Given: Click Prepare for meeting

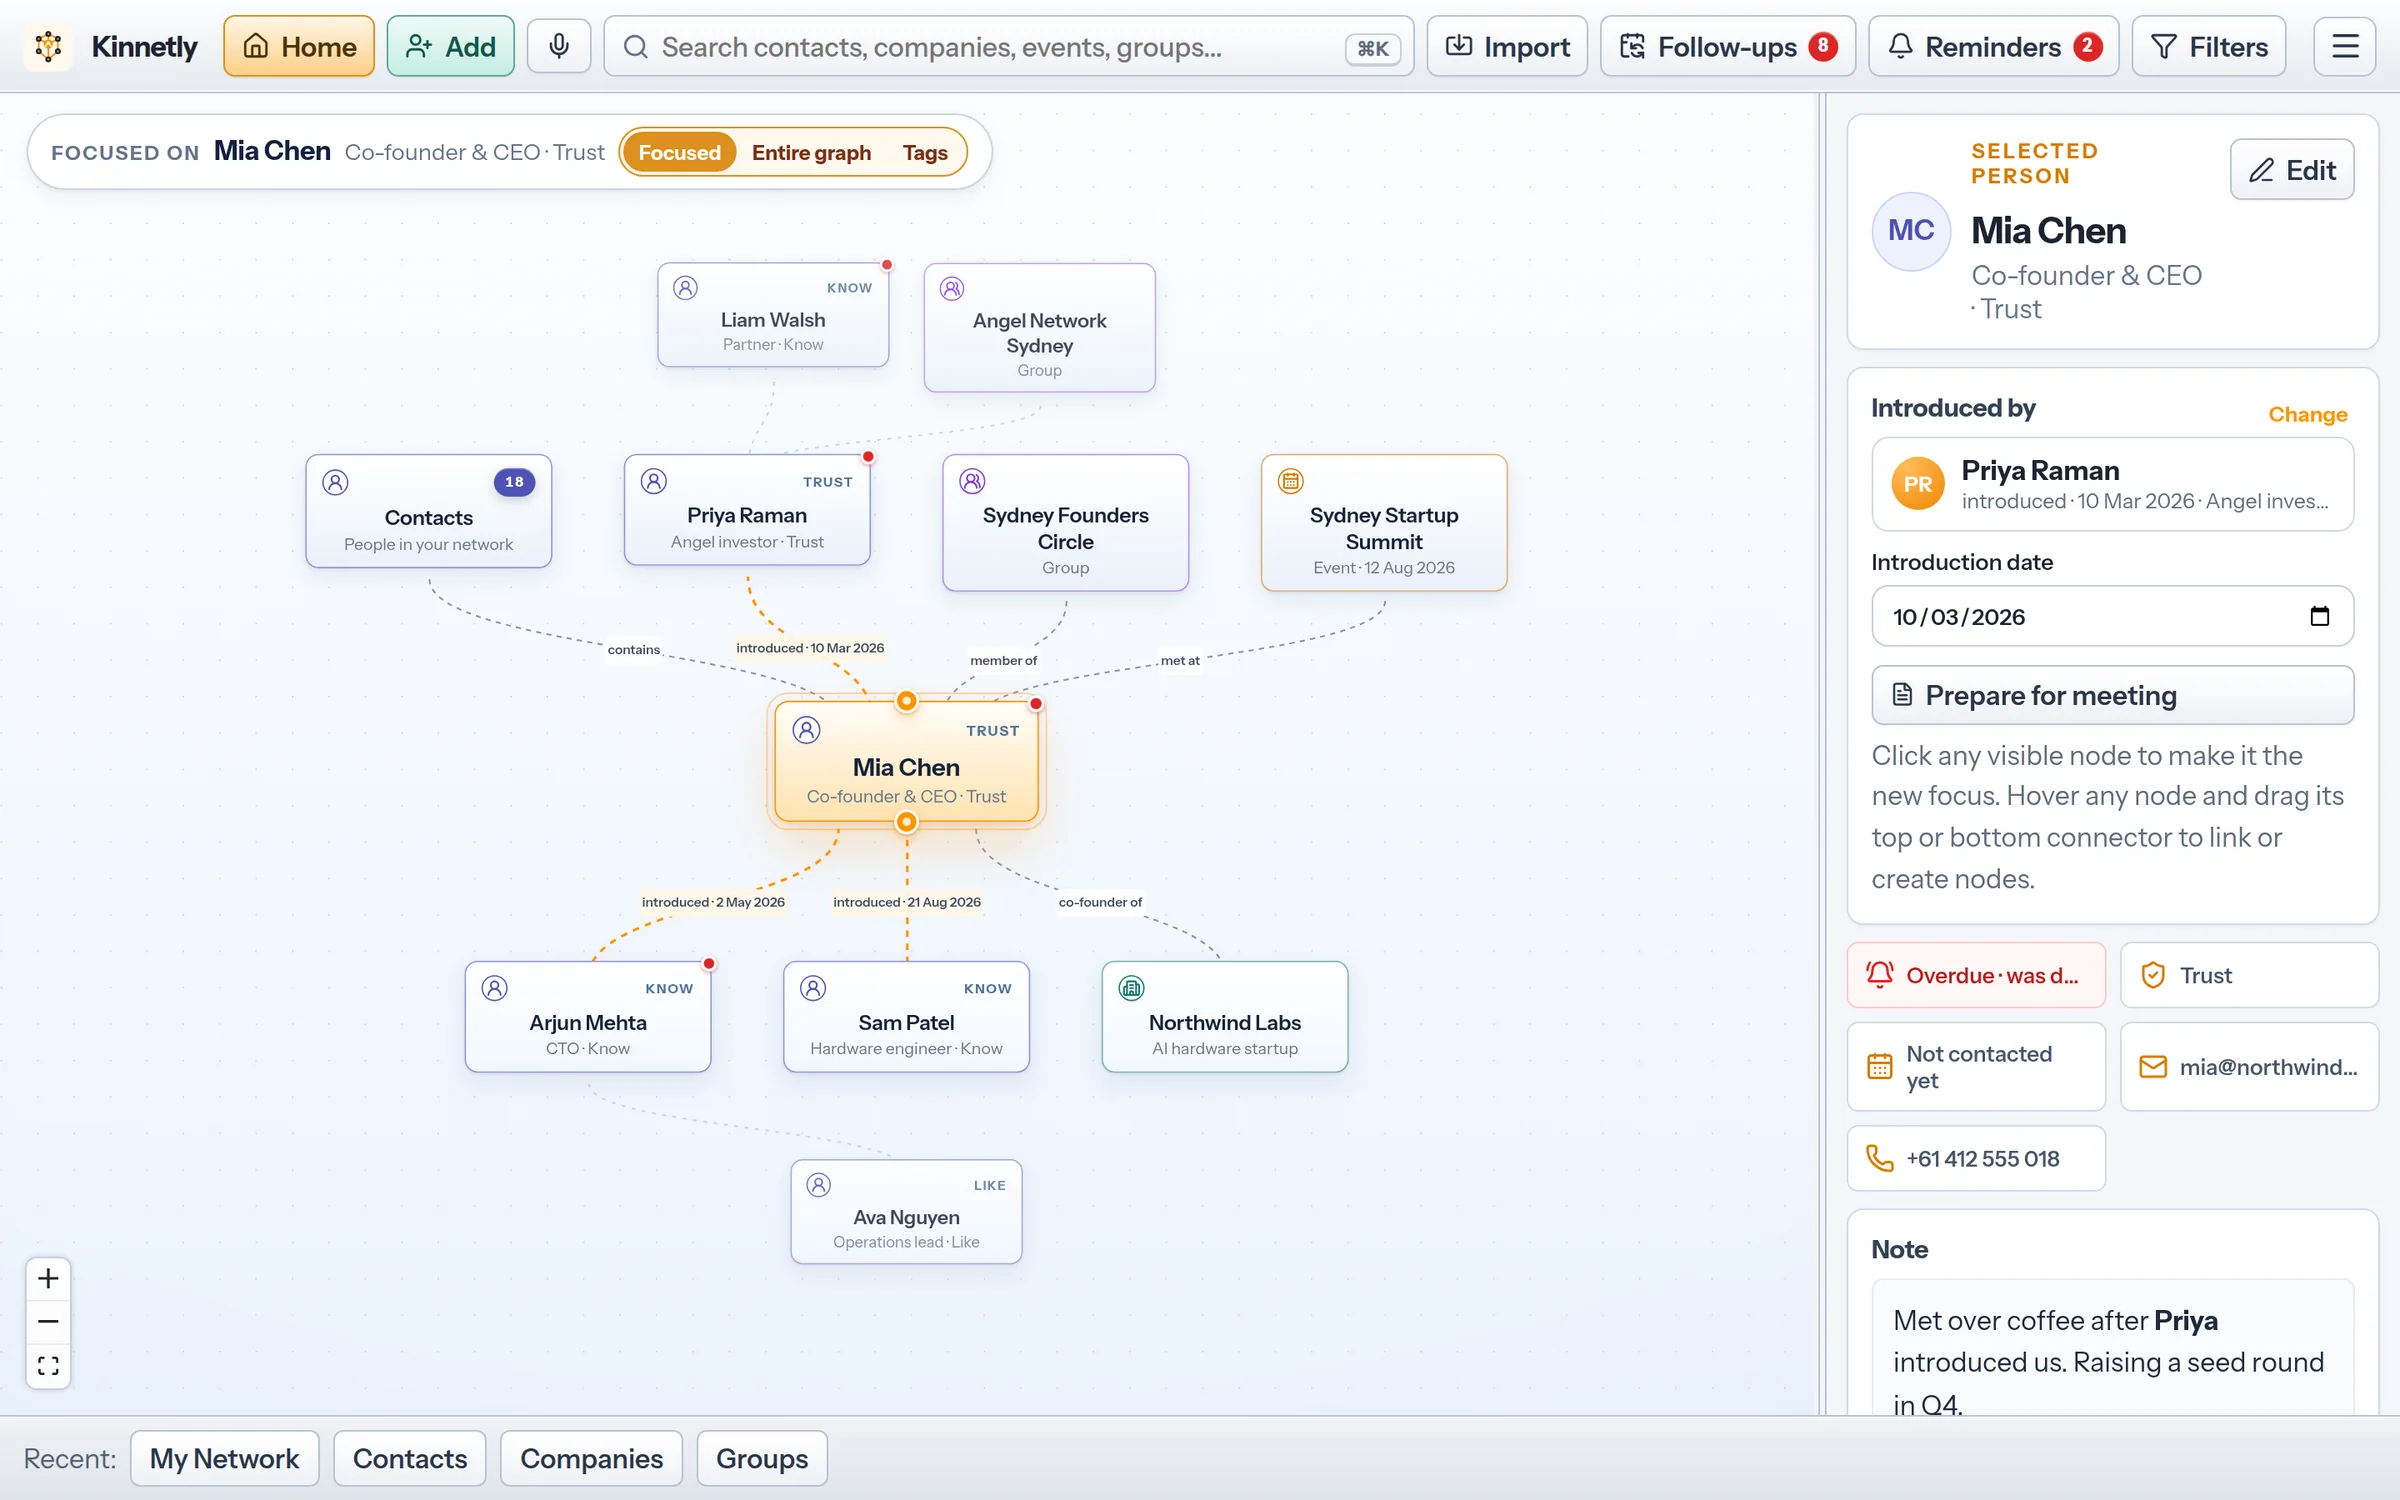Looking at the screenshot, I should [x=2112, y=695].
